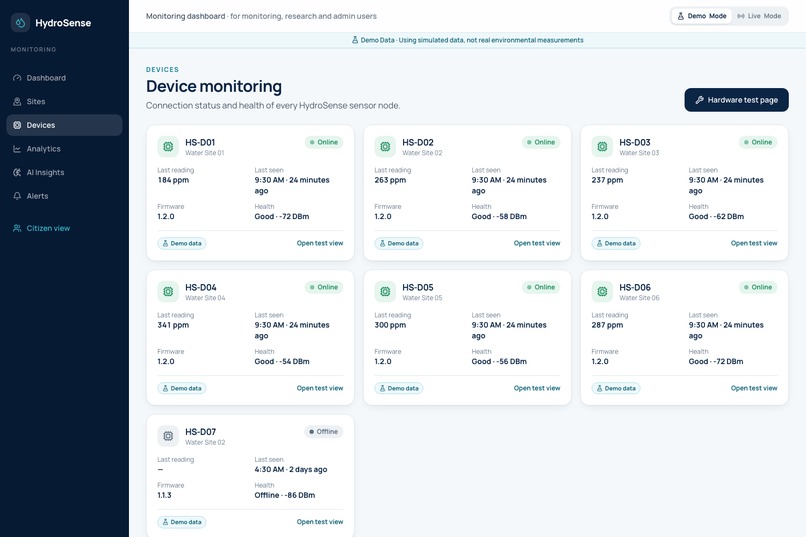Click the HS-D01 device chip icon
The width and height of the screenshot is (806, 537).
(168, 146)
